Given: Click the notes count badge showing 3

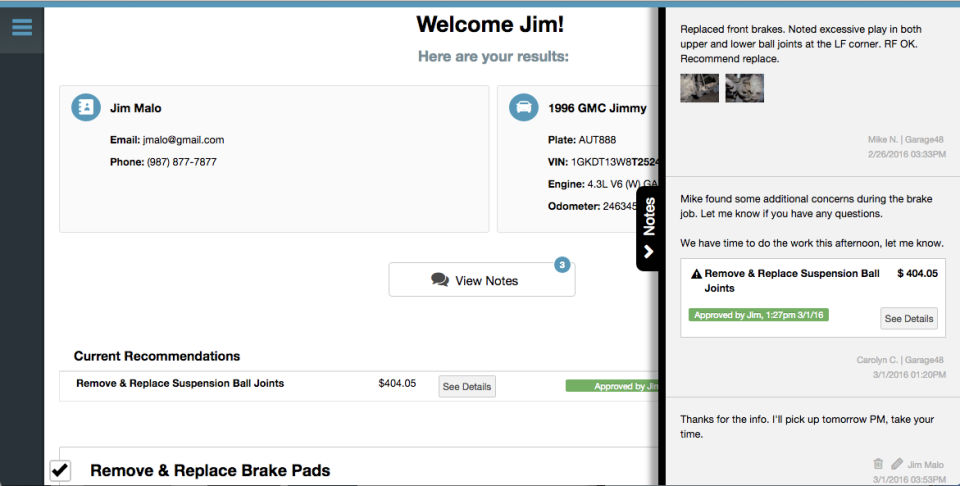Looking at the screenshot, I should (x=562, y=264).
